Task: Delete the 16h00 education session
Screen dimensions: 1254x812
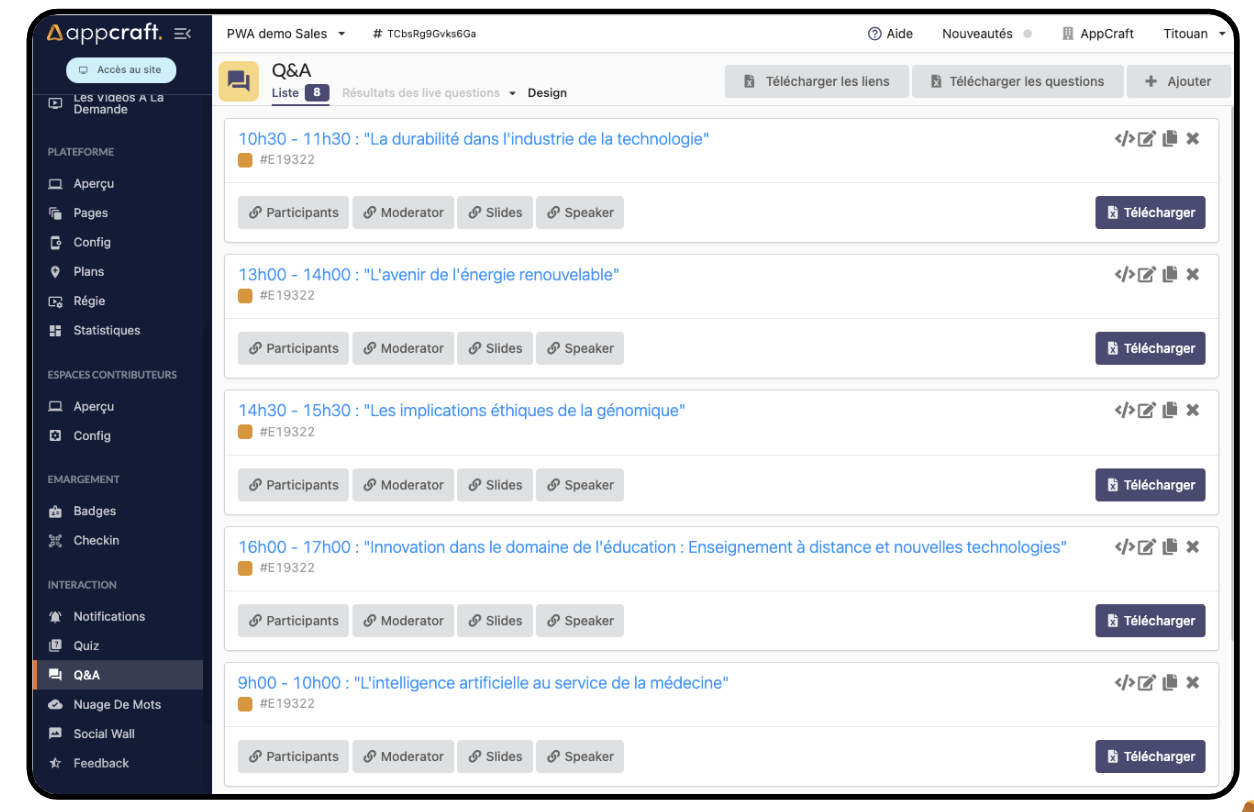Action: pyautogui.click(x=1192, y=547)
